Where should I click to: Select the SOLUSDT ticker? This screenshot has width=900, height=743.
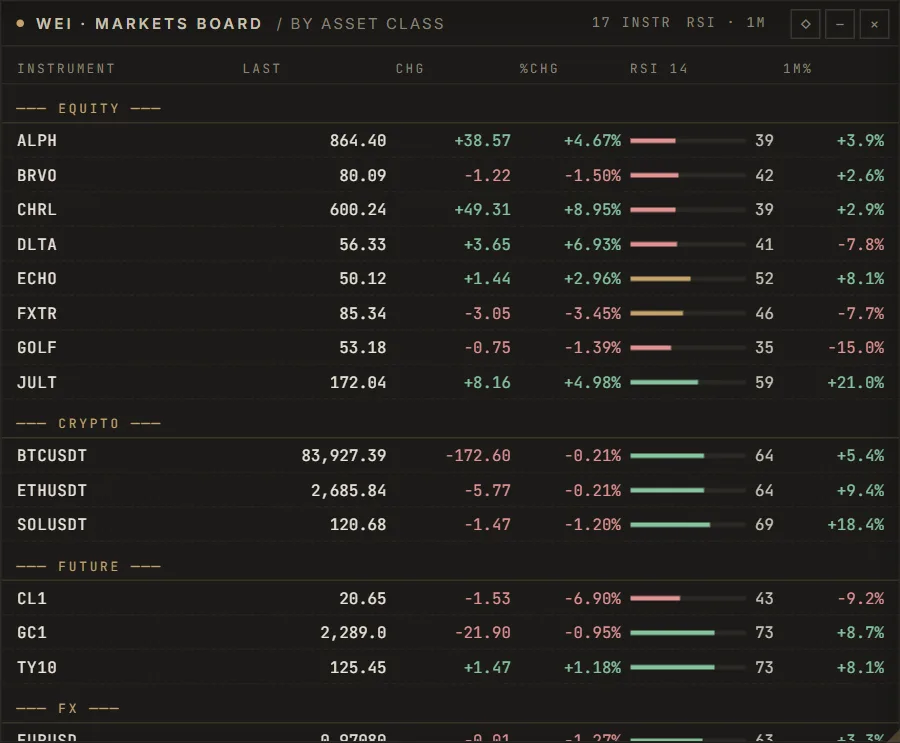point(52,525)
